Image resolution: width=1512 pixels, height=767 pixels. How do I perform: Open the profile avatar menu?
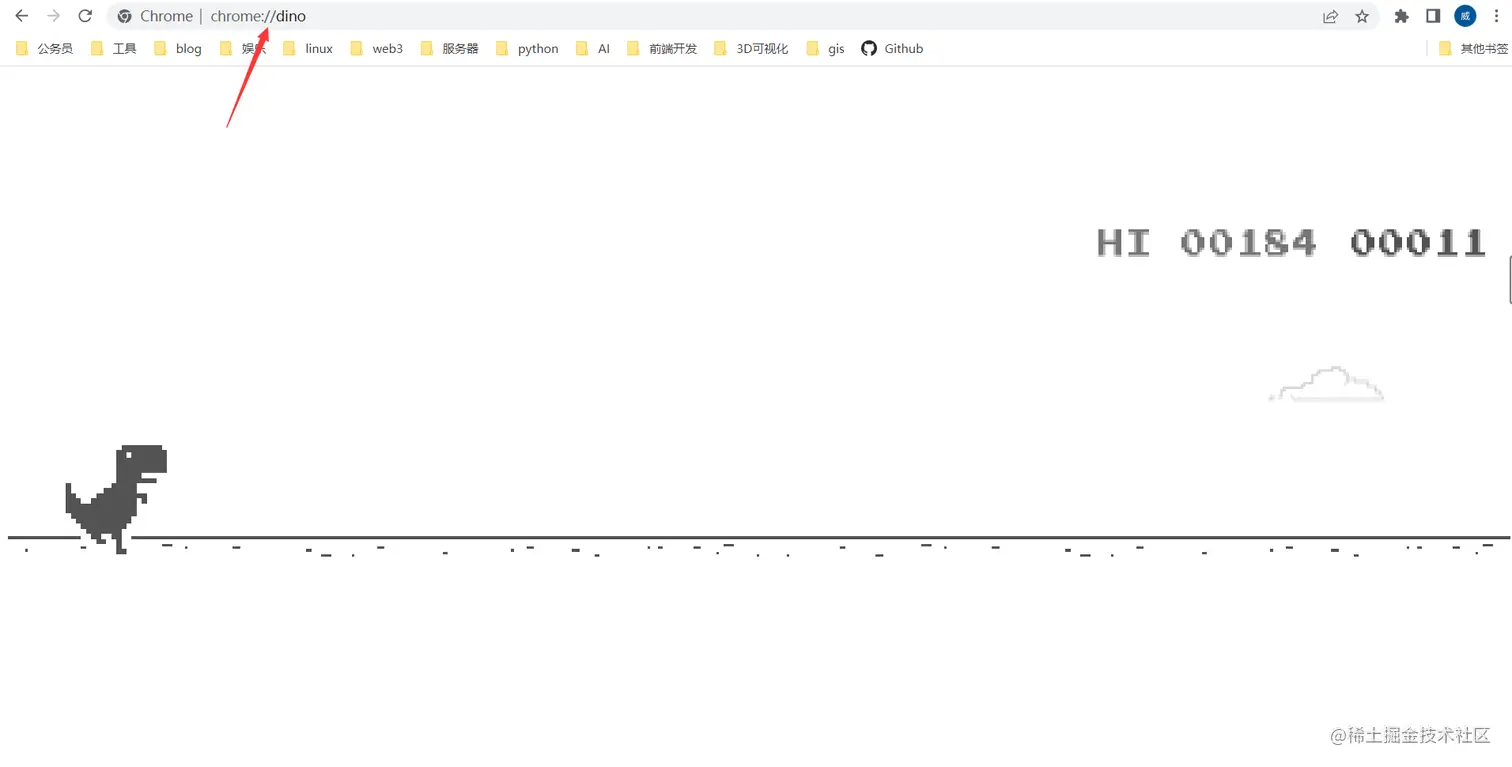tap(1465, 16)
